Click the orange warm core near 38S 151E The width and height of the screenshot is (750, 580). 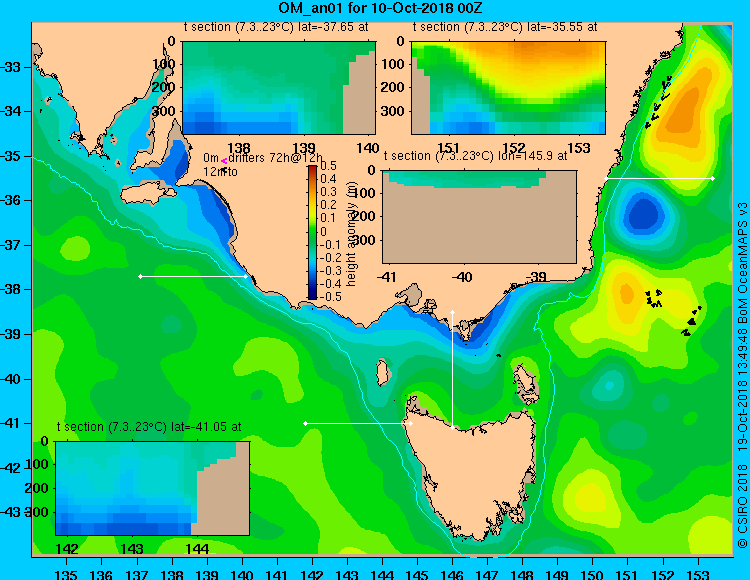(x=627, y=294)
